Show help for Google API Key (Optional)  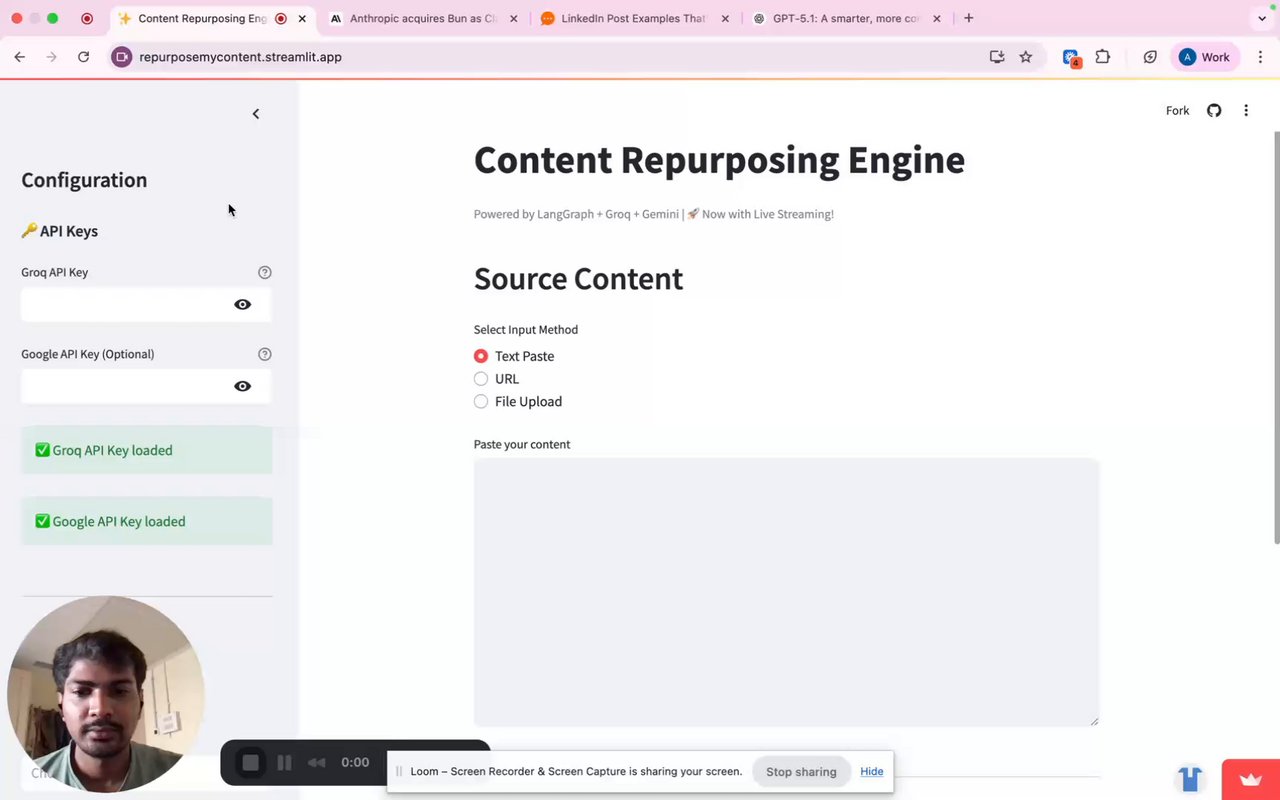tap(265, 354)
